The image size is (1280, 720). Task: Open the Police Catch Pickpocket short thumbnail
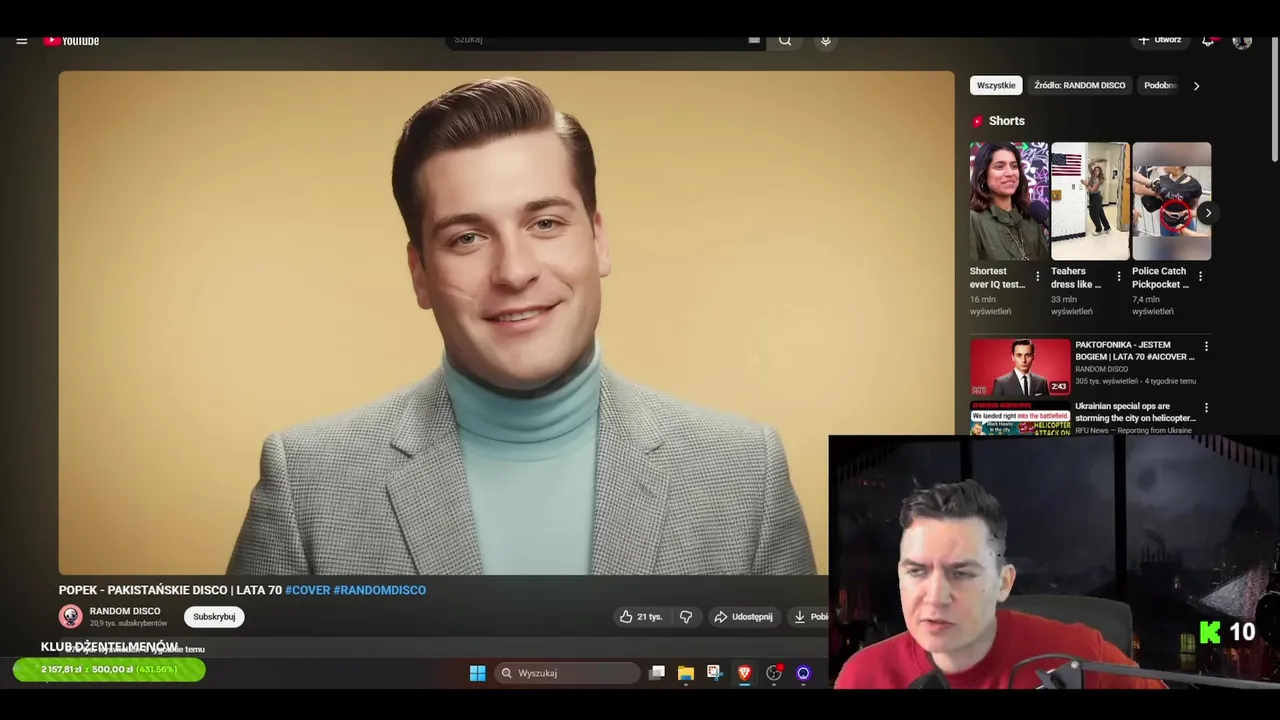pyautogui.click(x=1171, y=201)
